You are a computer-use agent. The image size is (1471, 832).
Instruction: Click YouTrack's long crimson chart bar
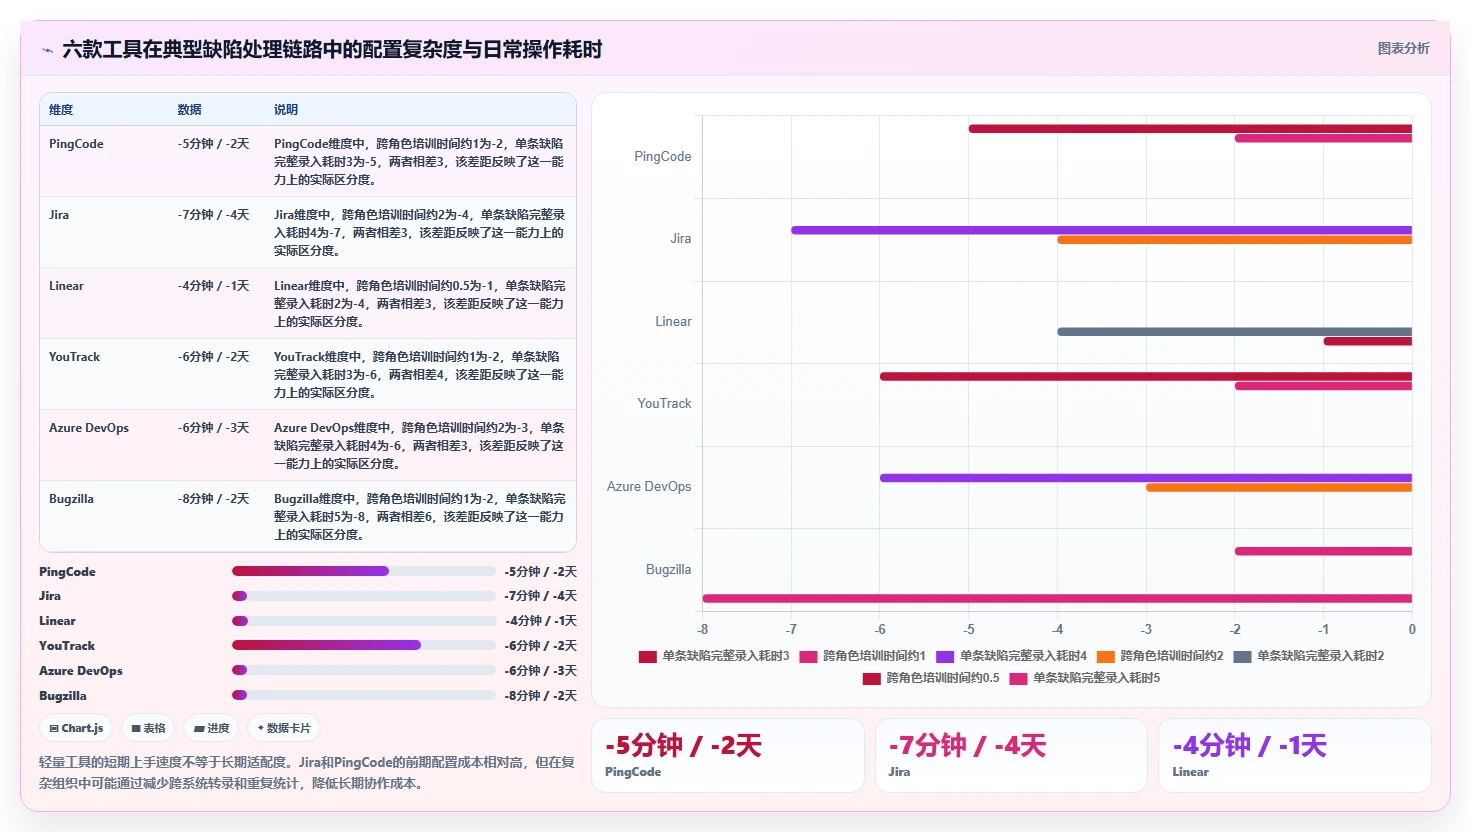tap(1146, 377)
